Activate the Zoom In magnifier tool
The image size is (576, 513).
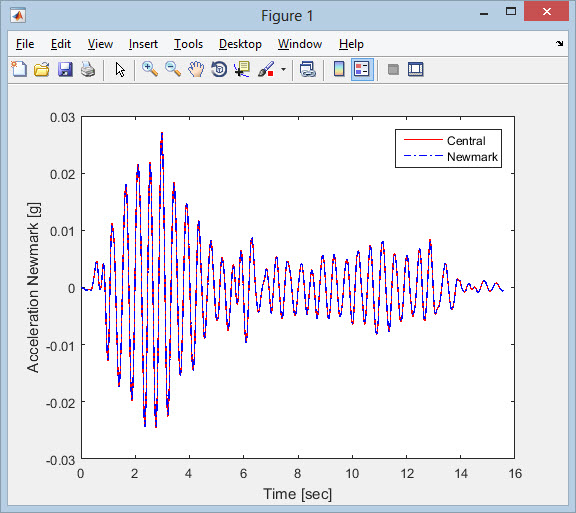[x=150, y=69]
